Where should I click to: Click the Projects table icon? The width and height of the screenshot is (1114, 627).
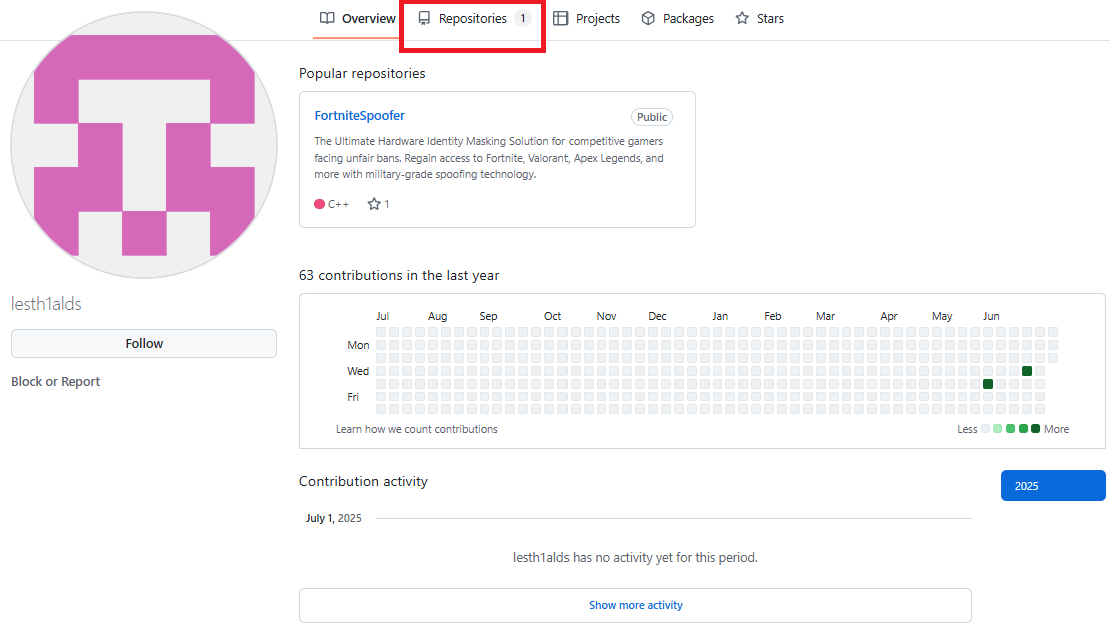[561, 18]
